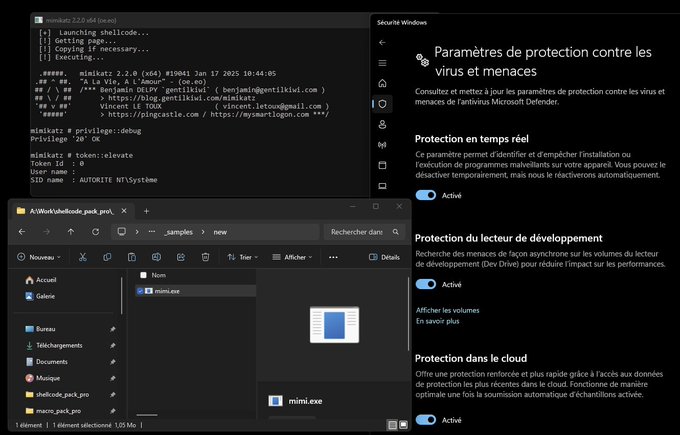Image resolution: width=680 pixels, height=435 pixels.
Task: Expand hidden path ellipsis in address bar
Action: pyautogui.click(x=152, y=232)
